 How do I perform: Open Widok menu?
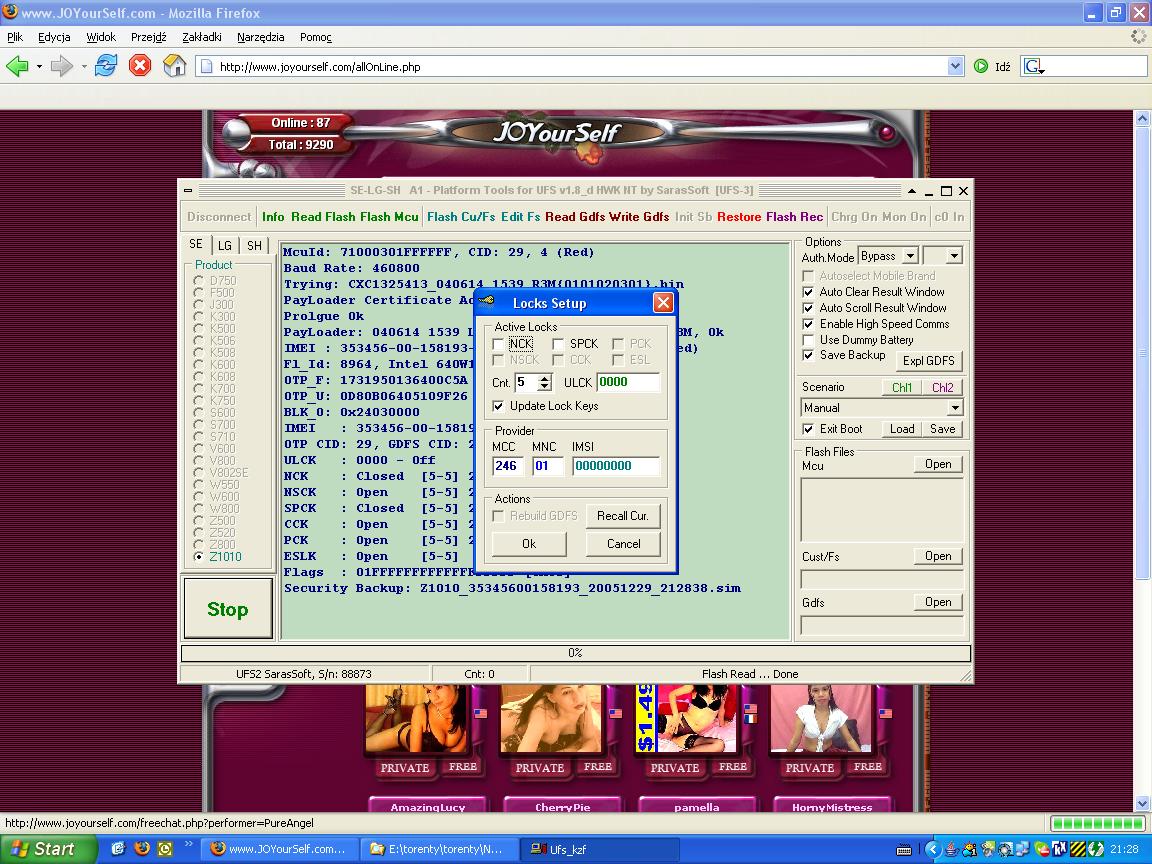[x=101, y=37]
